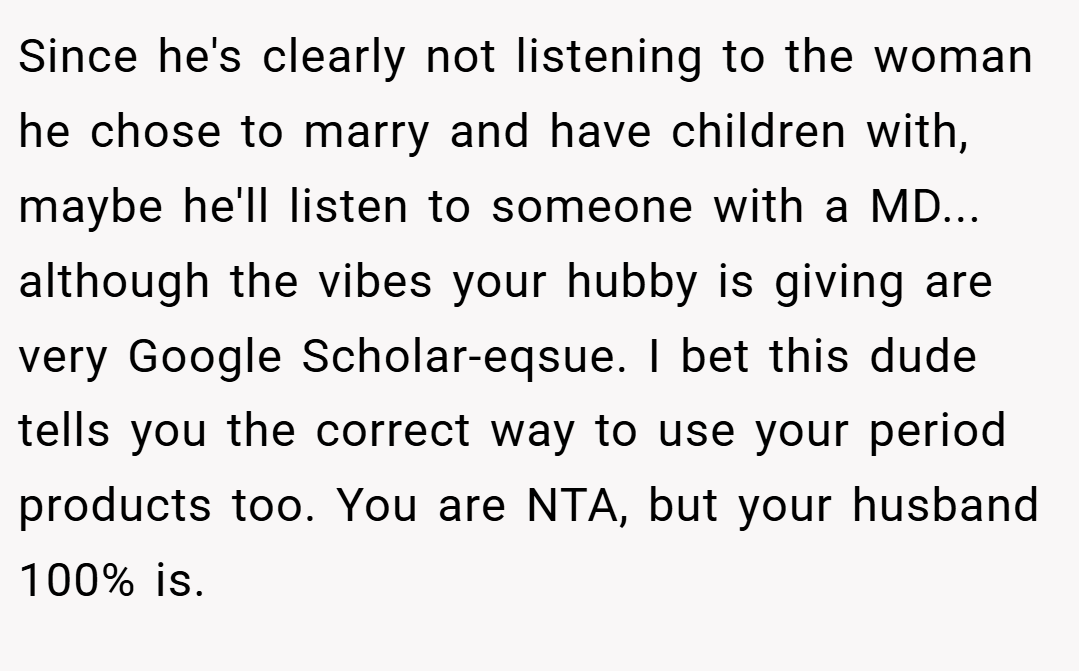Click the "100%" text in last line
This screenshot has height=671, width=1079.
tap(77, 579)
